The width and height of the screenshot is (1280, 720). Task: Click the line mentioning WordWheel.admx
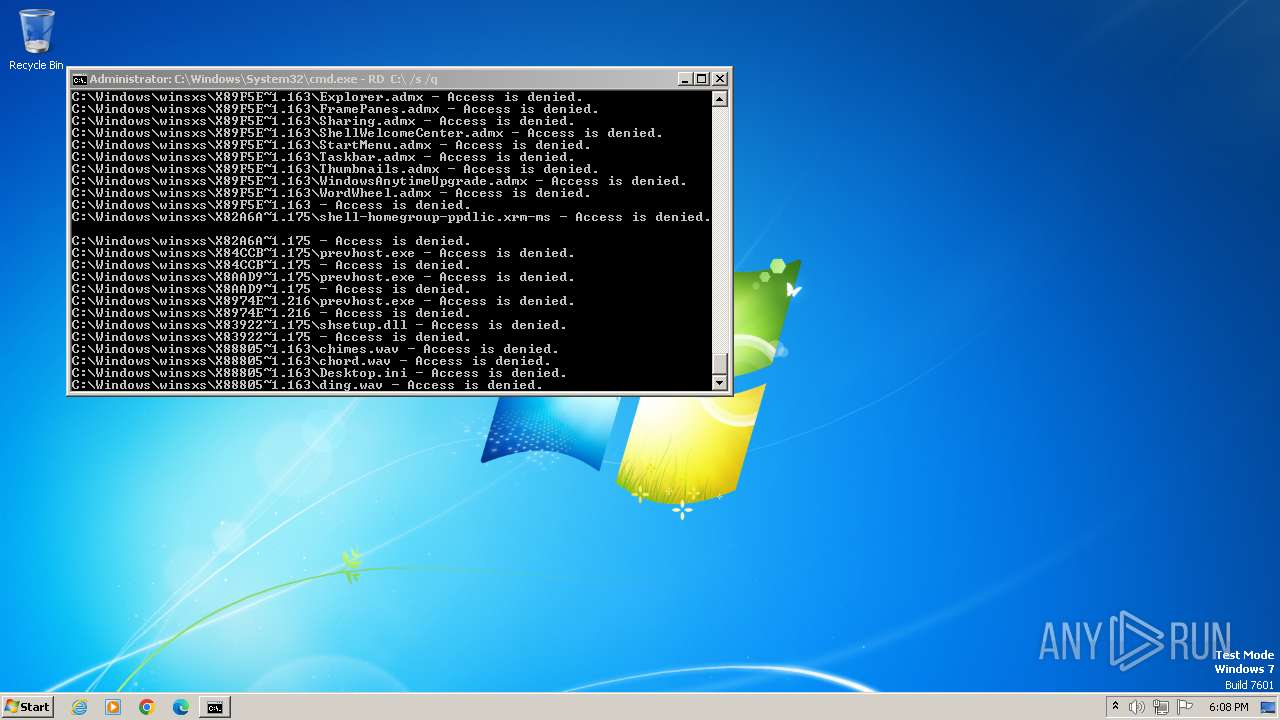331,193
